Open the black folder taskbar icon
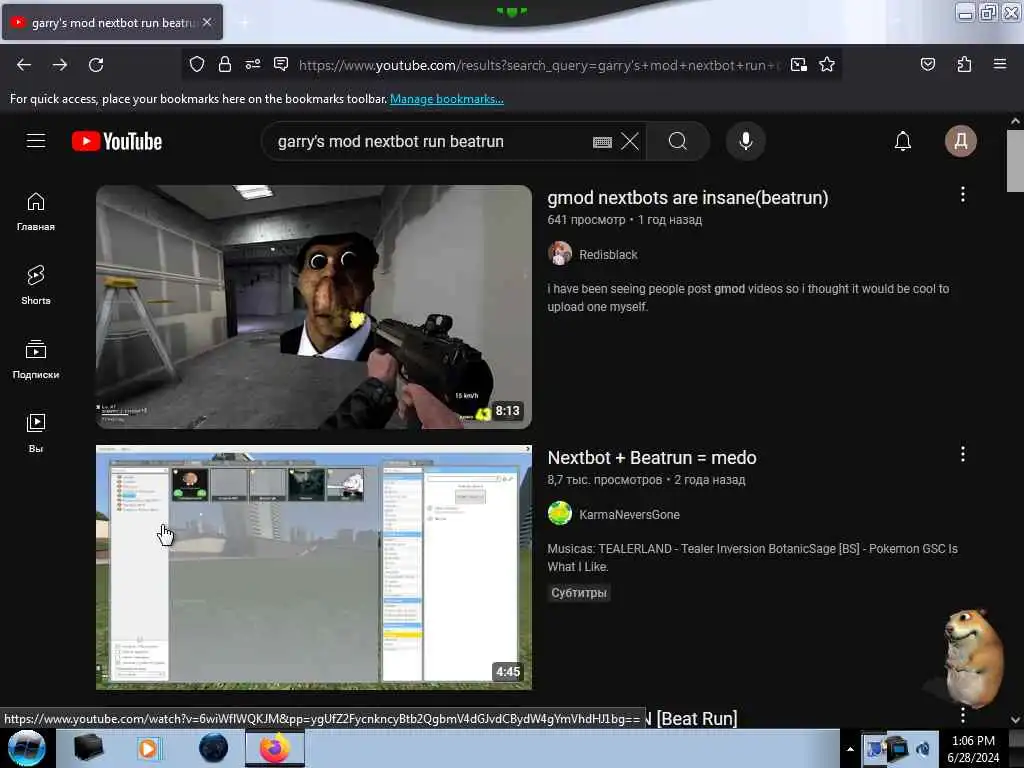Image resolution: width=1024 pixels, height=768 pixels. click(x=88, y=748)
